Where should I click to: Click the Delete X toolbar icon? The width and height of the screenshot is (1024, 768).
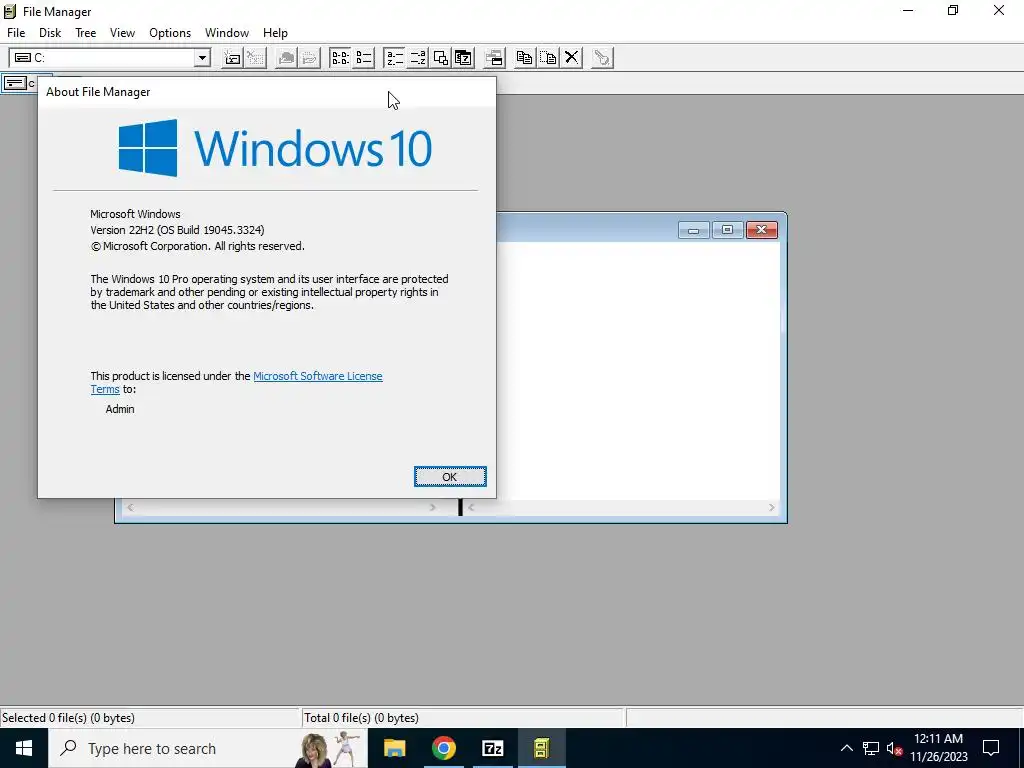(x=571, y=57)
